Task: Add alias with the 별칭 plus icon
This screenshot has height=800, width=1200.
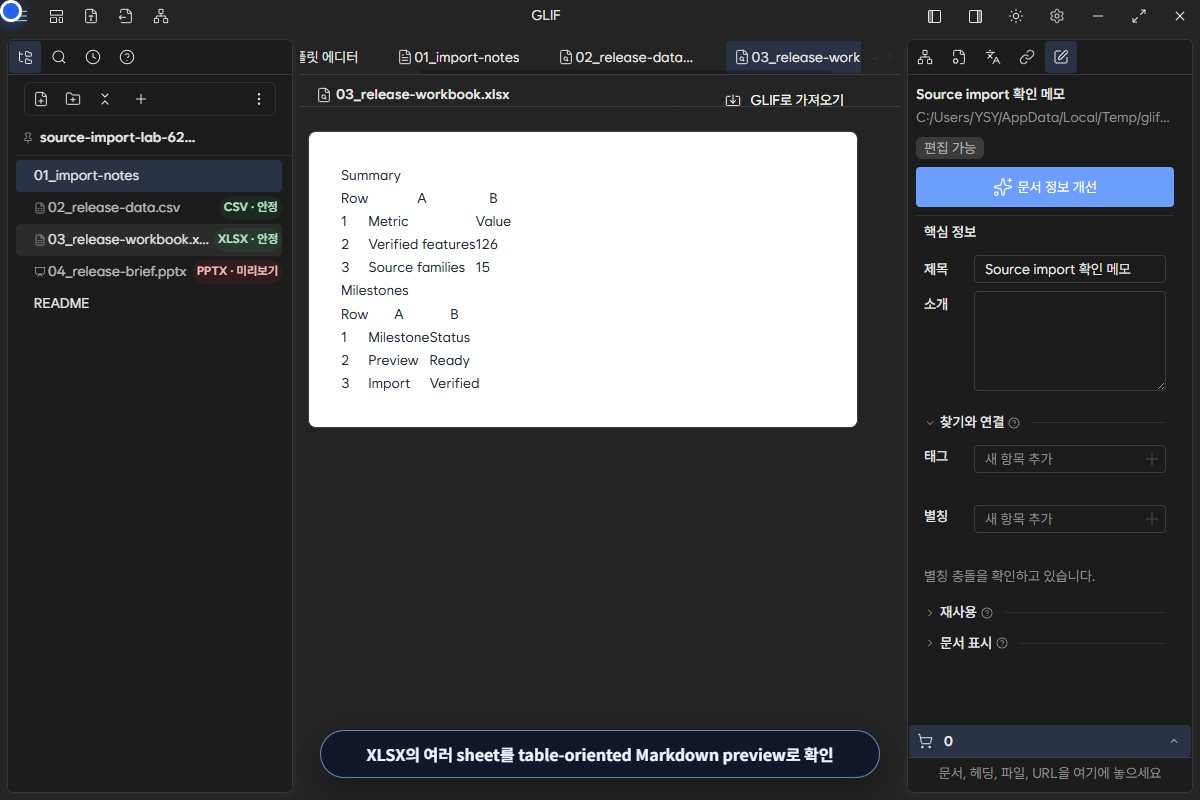Action: (x=1152, y=519)
